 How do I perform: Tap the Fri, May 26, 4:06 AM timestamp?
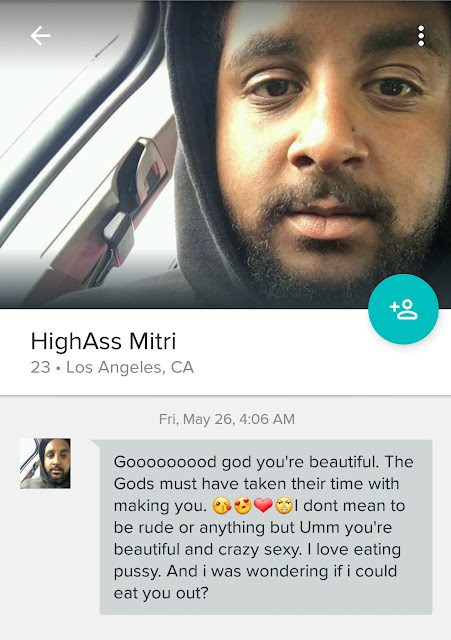[x=227, y=419]
